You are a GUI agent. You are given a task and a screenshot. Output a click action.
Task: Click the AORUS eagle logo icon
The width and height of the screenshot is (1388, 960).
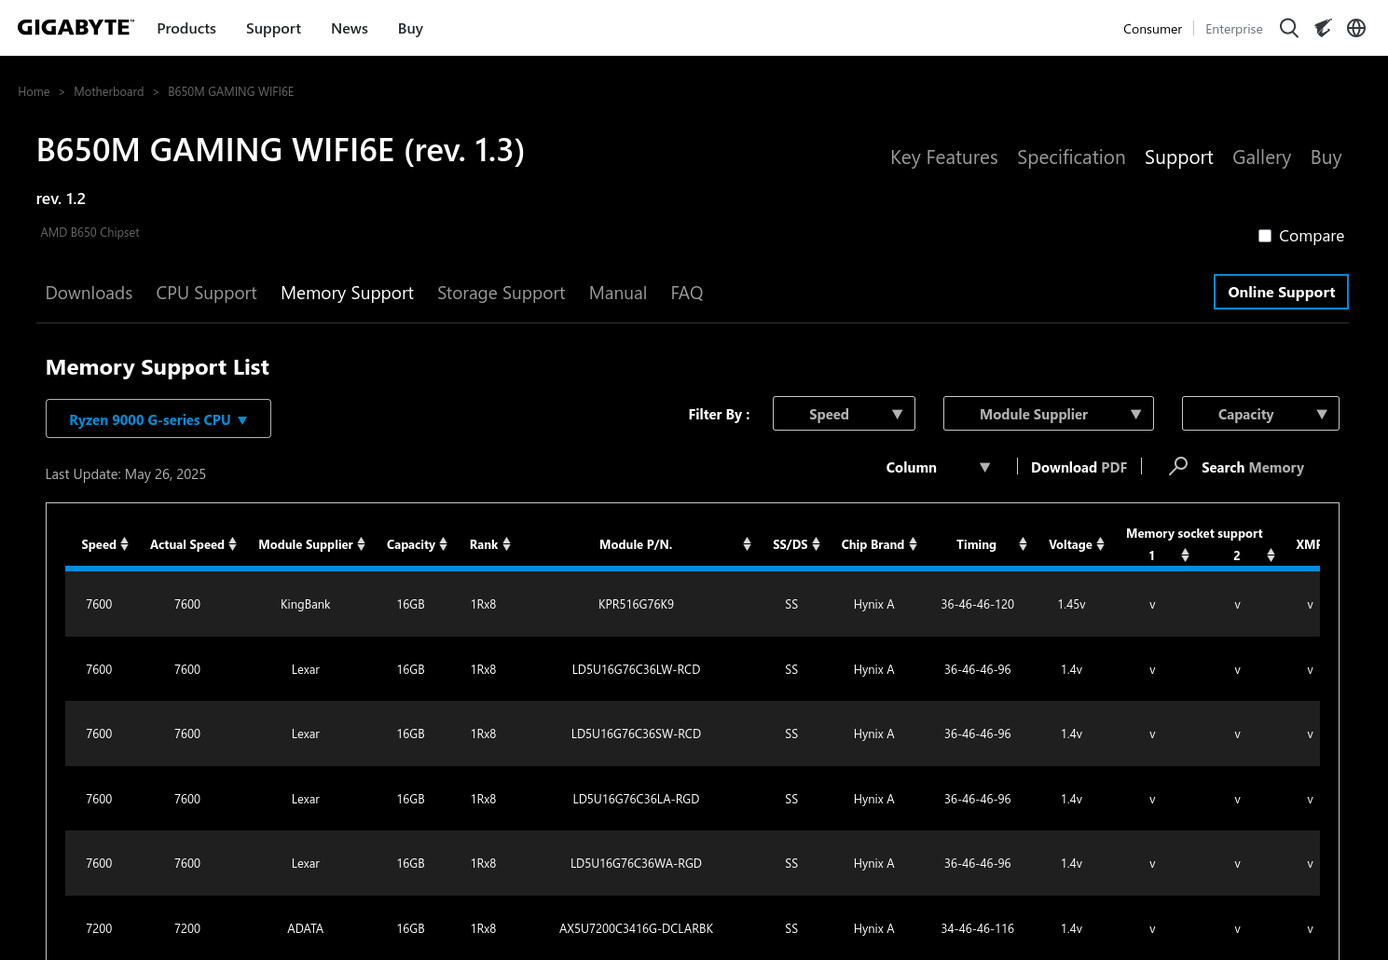1323,28
